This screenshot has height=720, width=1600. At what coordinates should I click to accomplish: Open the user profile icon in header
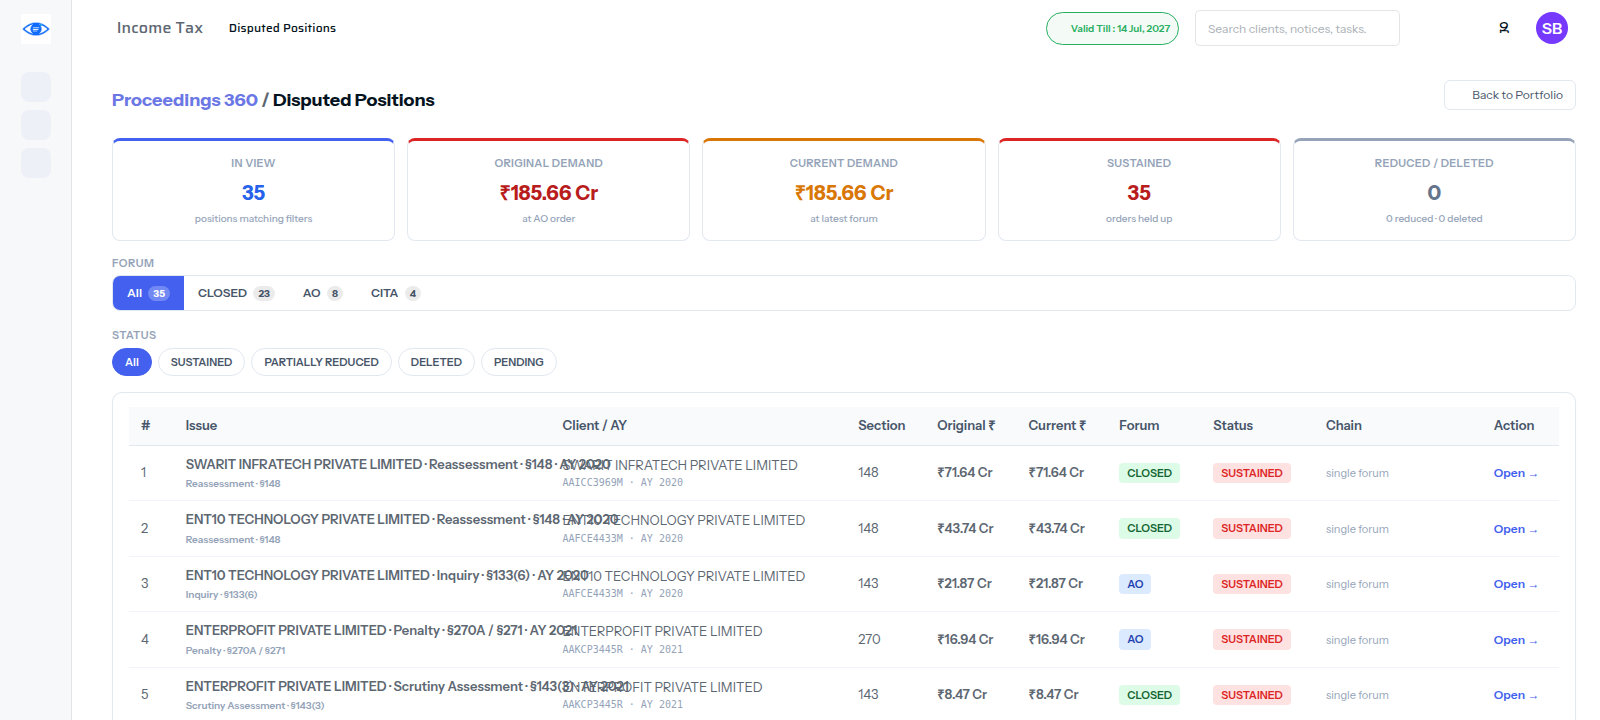(1504, 28)
